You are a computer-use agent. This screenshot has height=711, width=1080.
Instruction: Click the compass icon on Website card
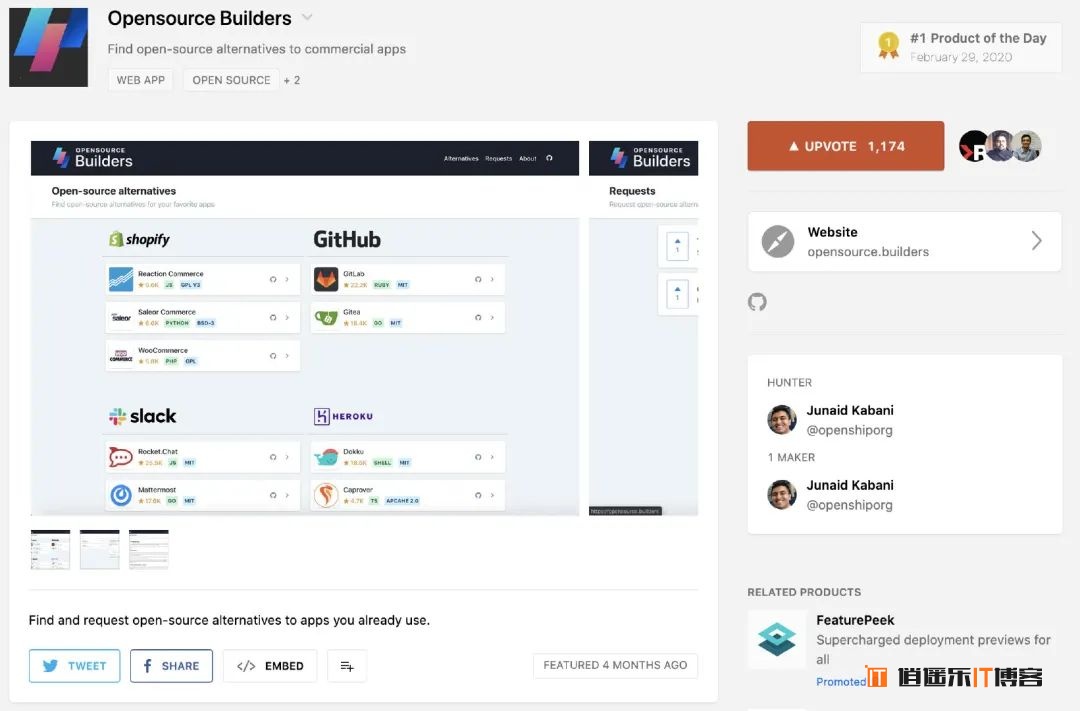coord(778,241)
